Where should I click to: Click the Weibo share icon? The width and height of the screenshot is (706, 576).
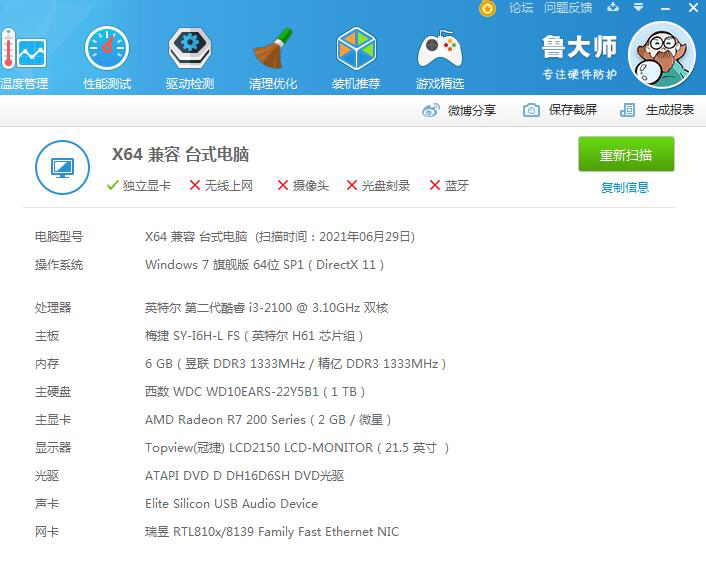(431, 110)
